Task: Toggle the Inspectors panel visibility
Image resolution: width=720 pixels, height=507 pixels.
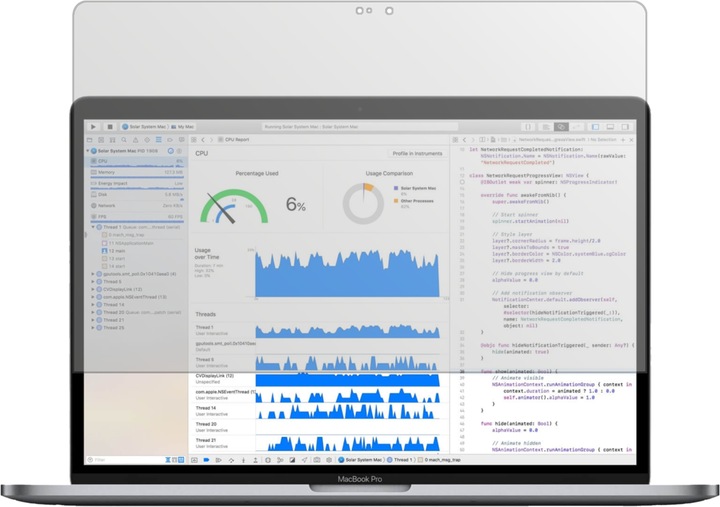Action: [x=625, y=127]
